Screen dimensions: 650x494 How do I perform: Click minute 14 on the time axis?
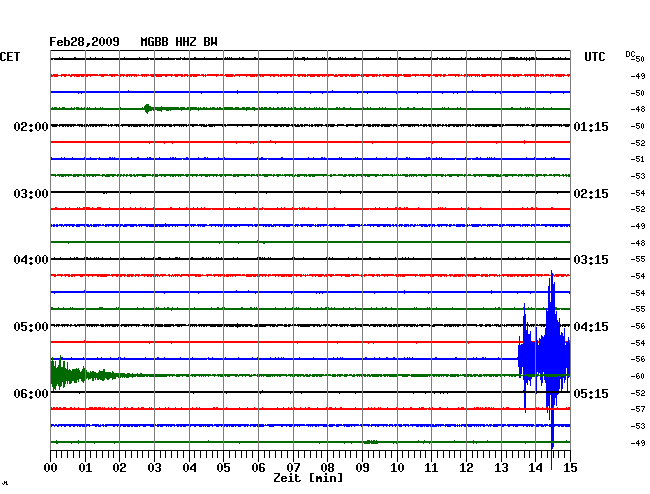535,467
